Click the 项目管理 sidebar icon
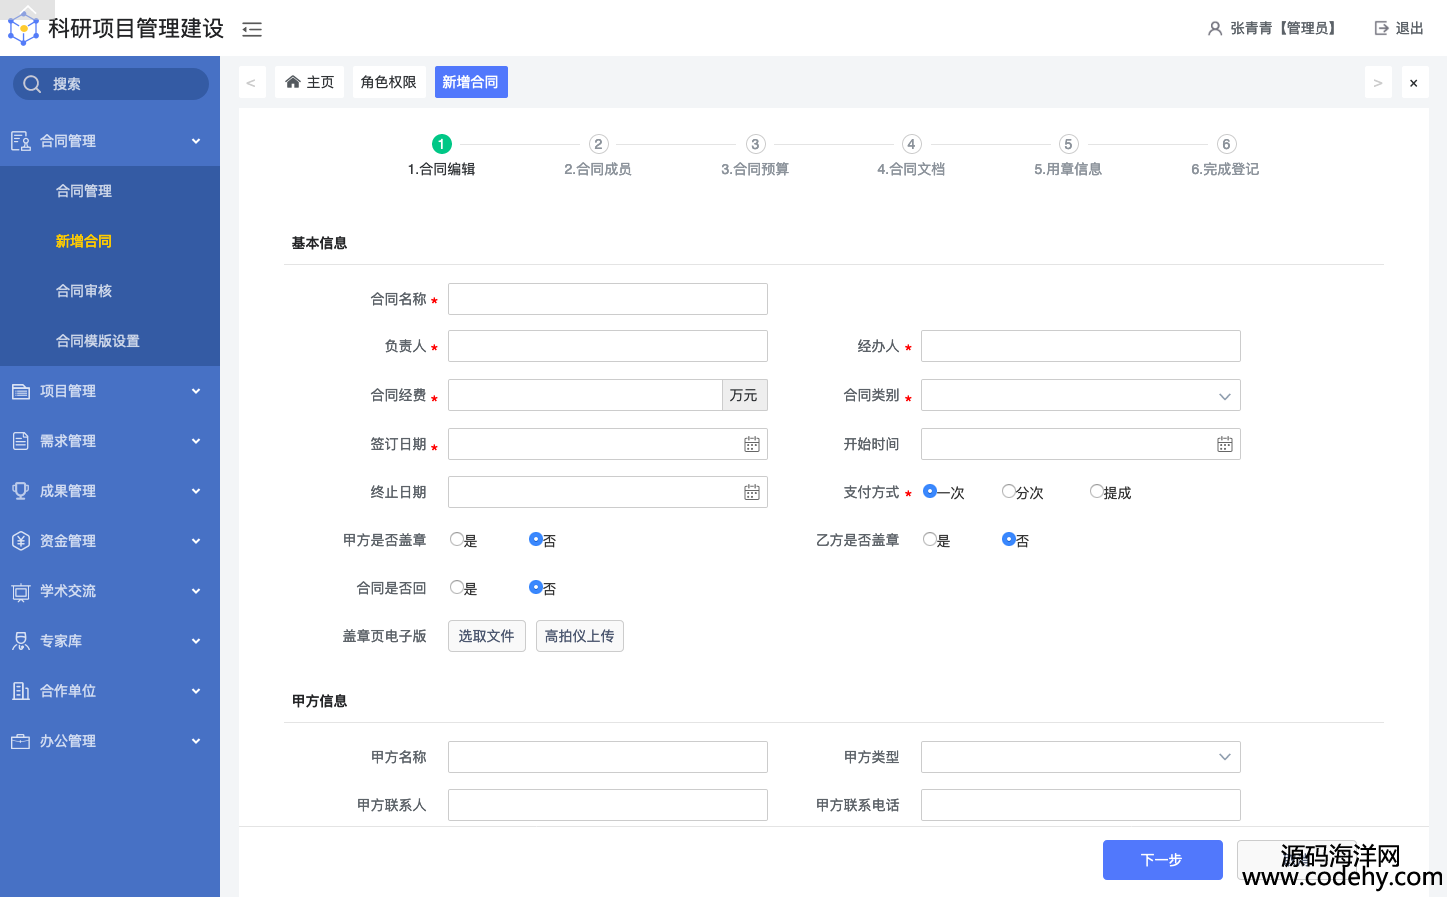 [21, 391]
